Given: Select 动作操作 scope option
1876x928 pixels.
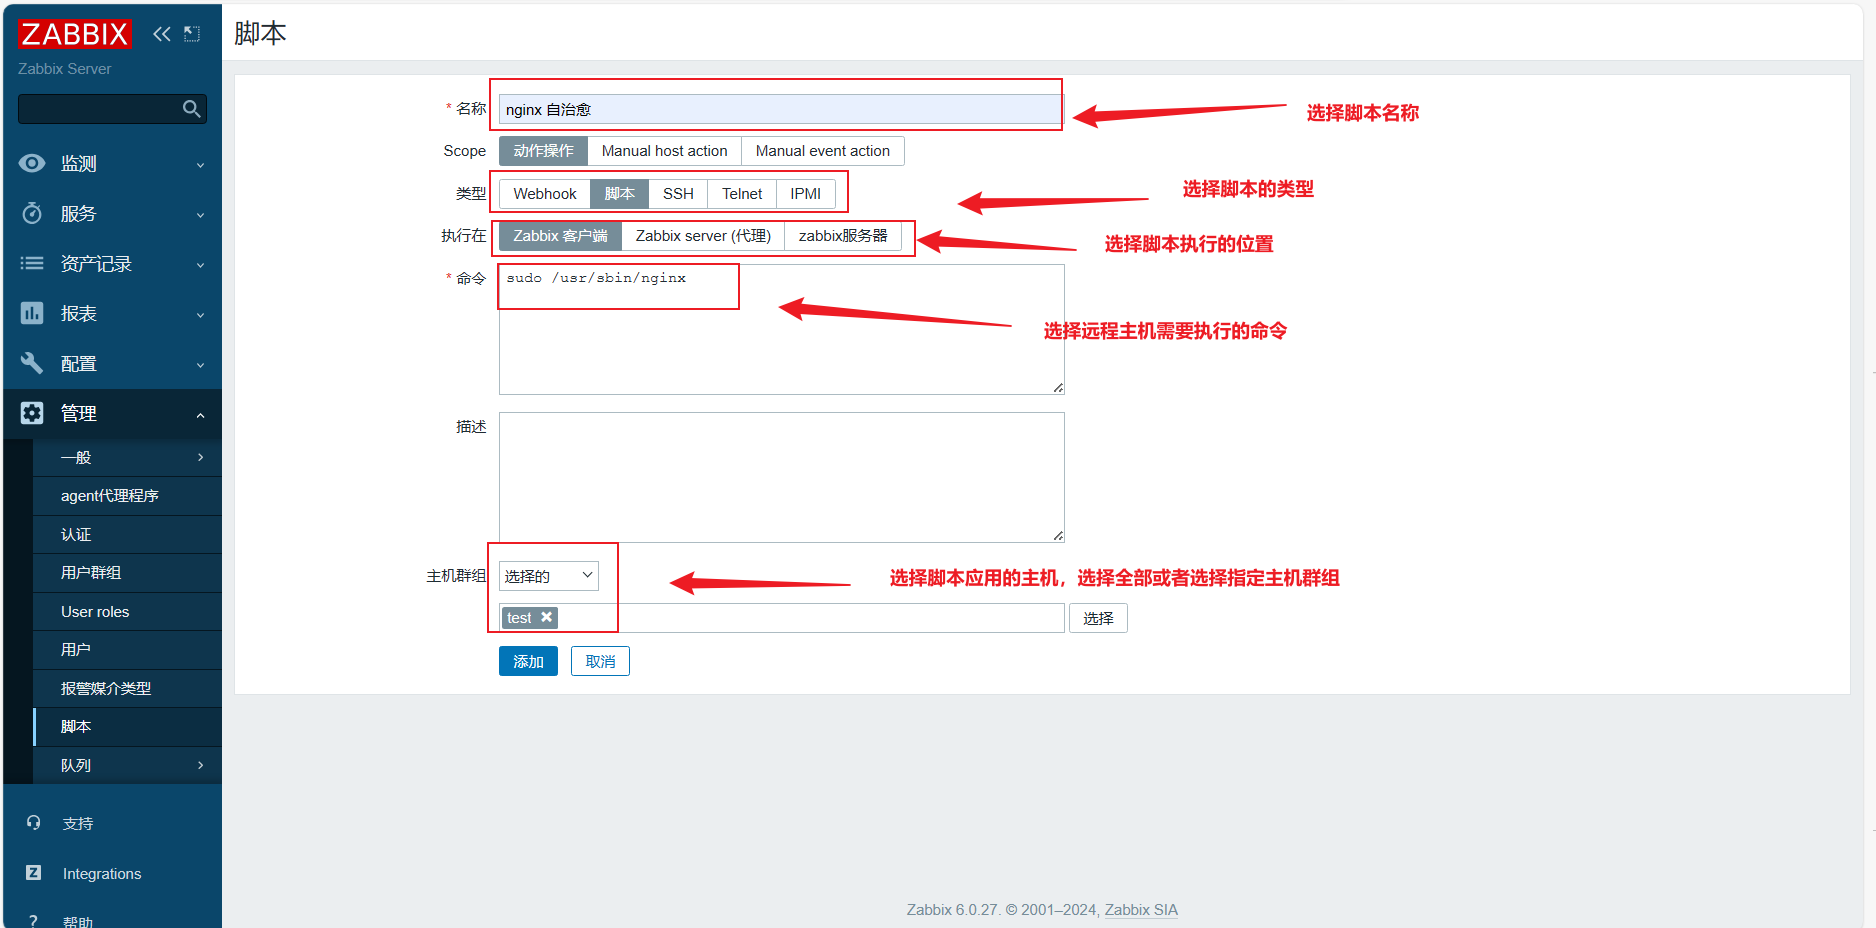Looking at the screenshot, I should click(x=543, y=151).
